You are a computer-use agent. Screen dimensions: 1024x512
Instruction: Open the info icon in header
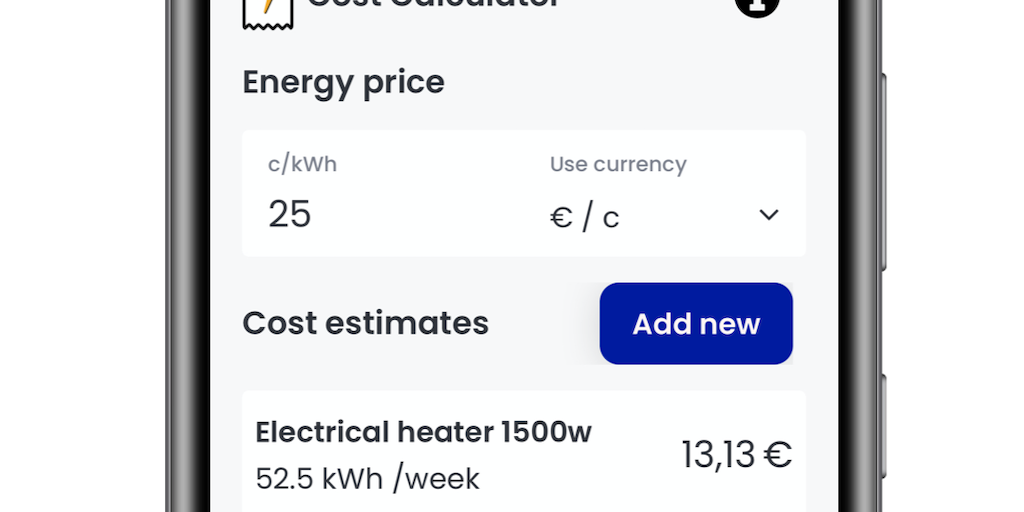(x=757, y=6)
